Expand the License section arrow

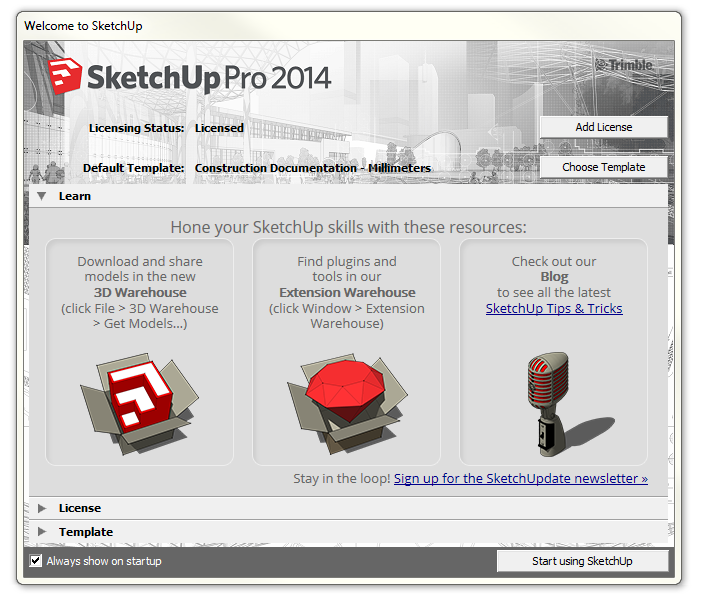point(42,508)
